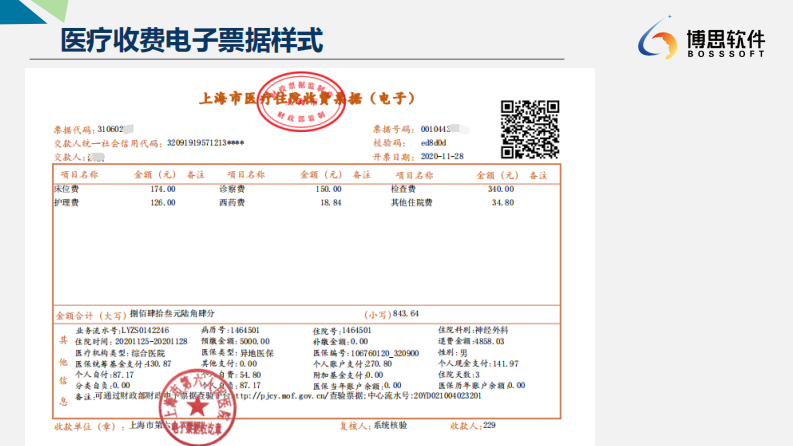Click the item 检查费
The height and width of the screenshot is (446, 793).
[404, 189]
